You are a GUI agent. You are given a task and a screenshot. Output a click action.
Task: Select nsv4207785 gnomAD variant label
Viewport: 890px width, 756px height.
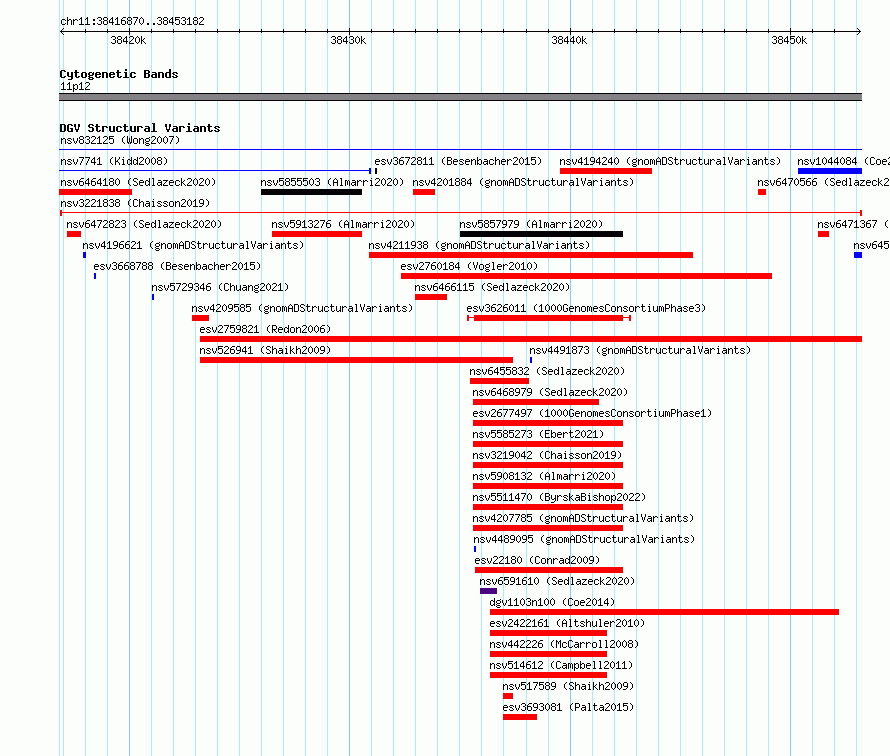(x=583, y=518)
